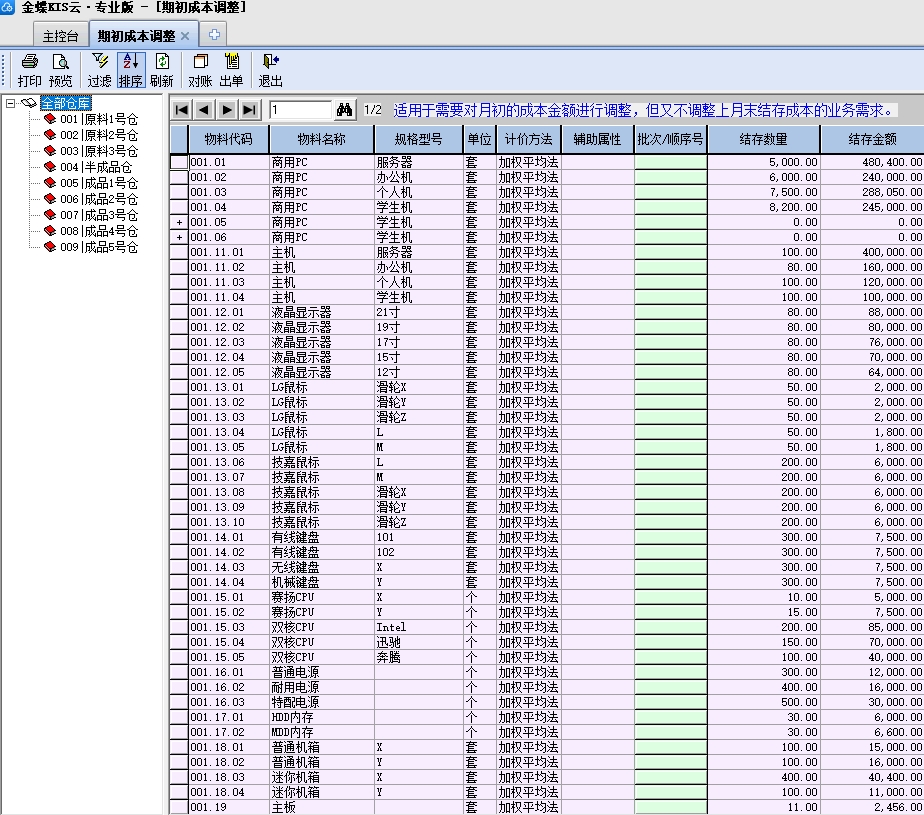Select warehouse 005 成品1号仓
The height and width of the screenshot is (815, 924).
pyautogui.click(x=99, y=183)
